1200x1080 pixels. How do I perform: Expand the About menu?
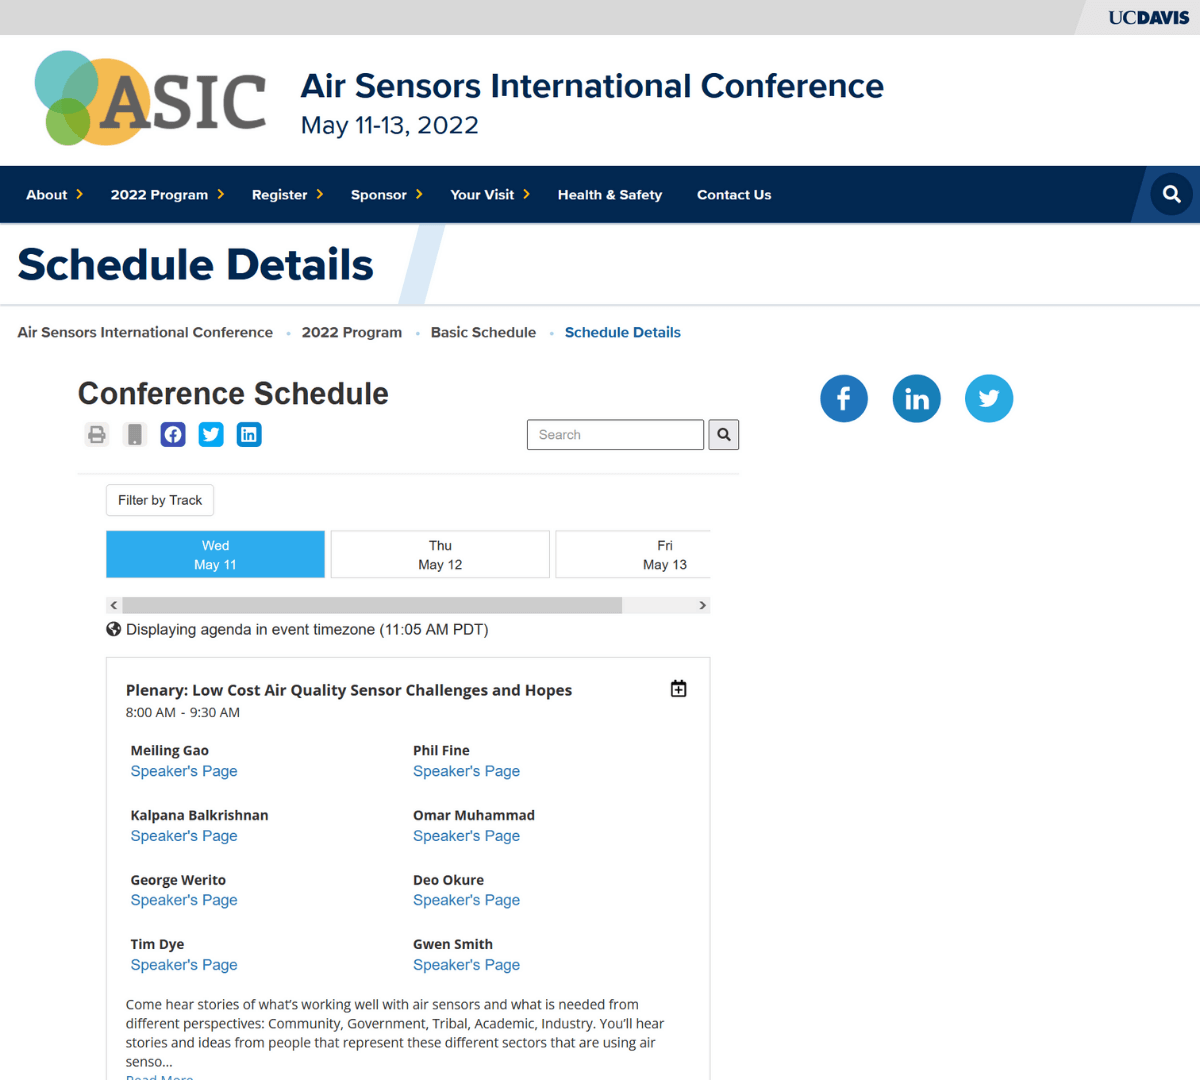(x=54, y=195)
